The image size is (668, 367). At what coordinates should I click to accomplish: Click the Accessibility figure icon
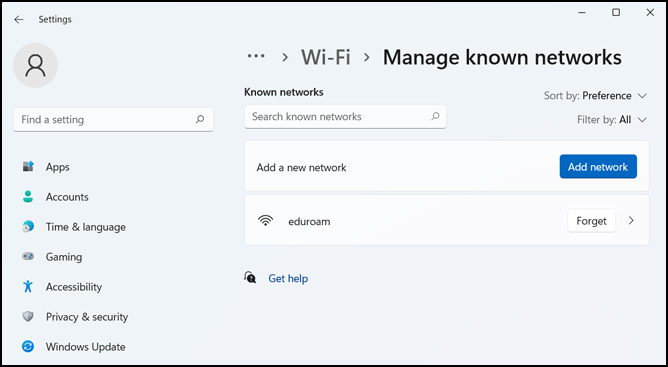28,286
